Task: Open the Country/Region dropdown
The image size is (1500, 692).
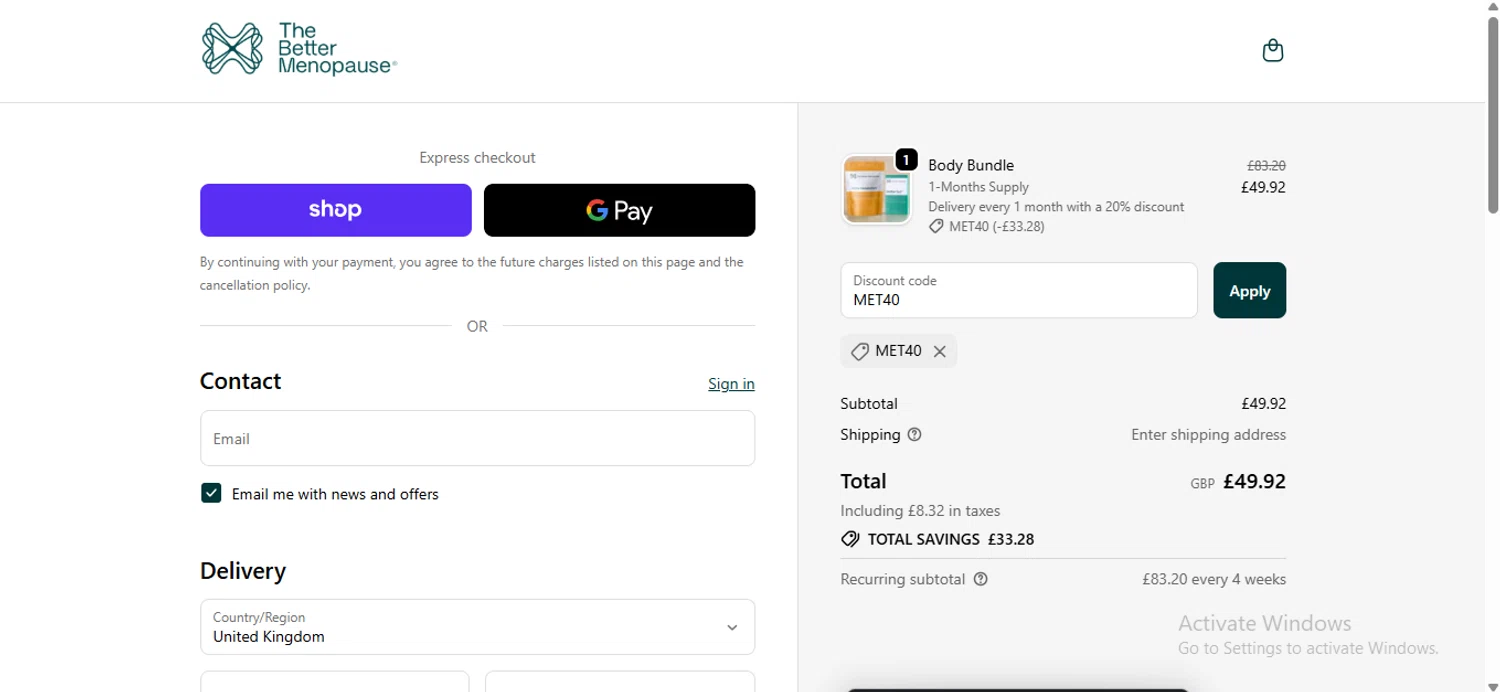Action: [x=477, y=627]
